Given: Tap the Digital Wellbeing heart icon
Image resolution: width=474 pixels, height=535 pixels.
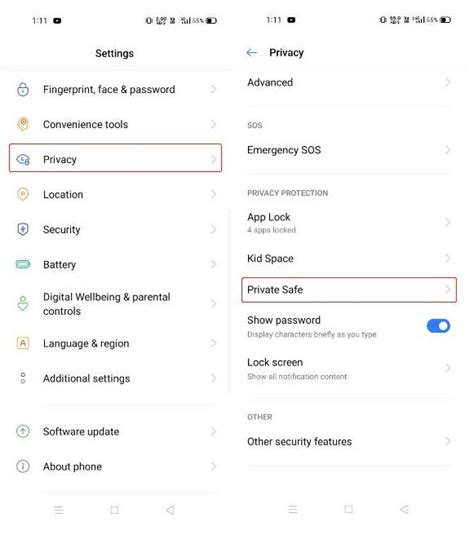Looking at the screenshot, I should tap(23, 303).
